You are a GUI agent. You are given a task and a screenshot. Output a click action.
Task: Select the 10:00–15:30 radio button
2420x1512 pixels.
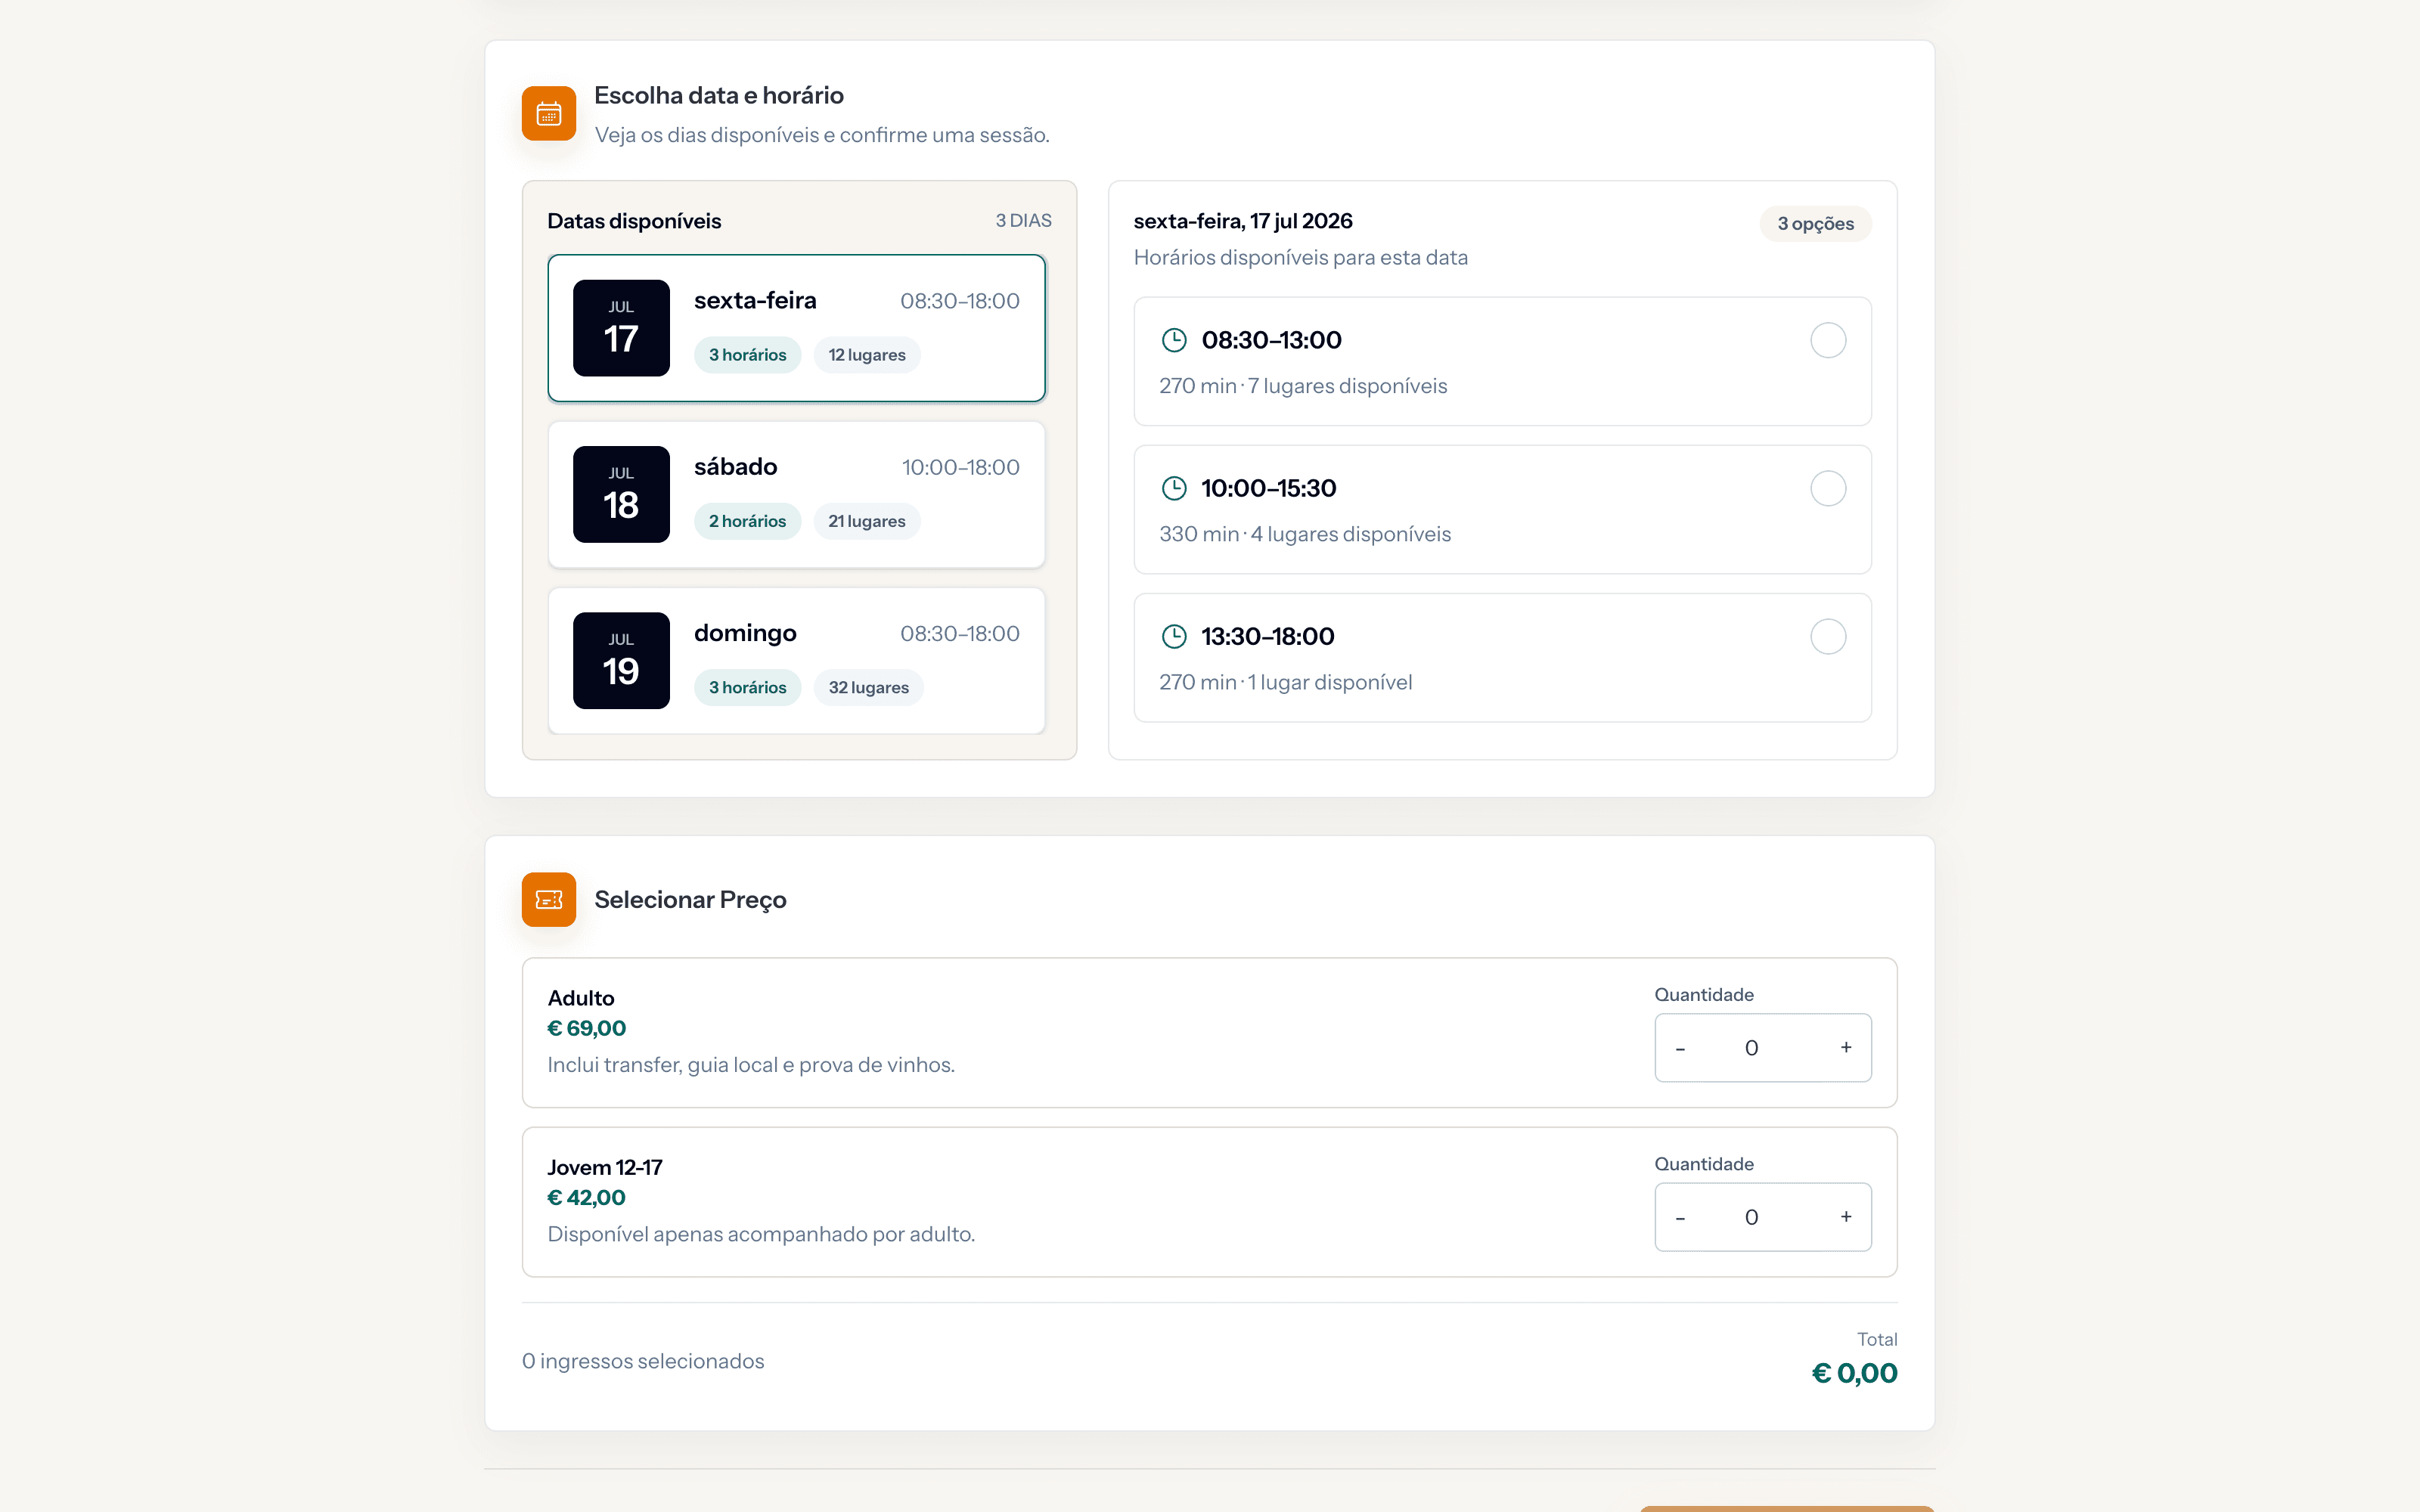pos(1828,488)
